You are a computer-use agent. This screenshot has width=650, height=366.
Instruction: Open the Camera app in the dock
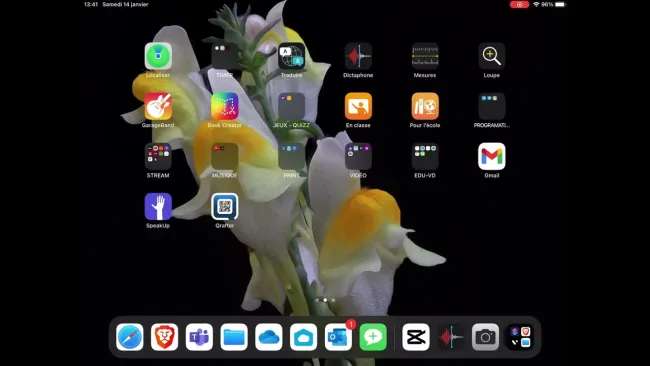click(485, 337)
